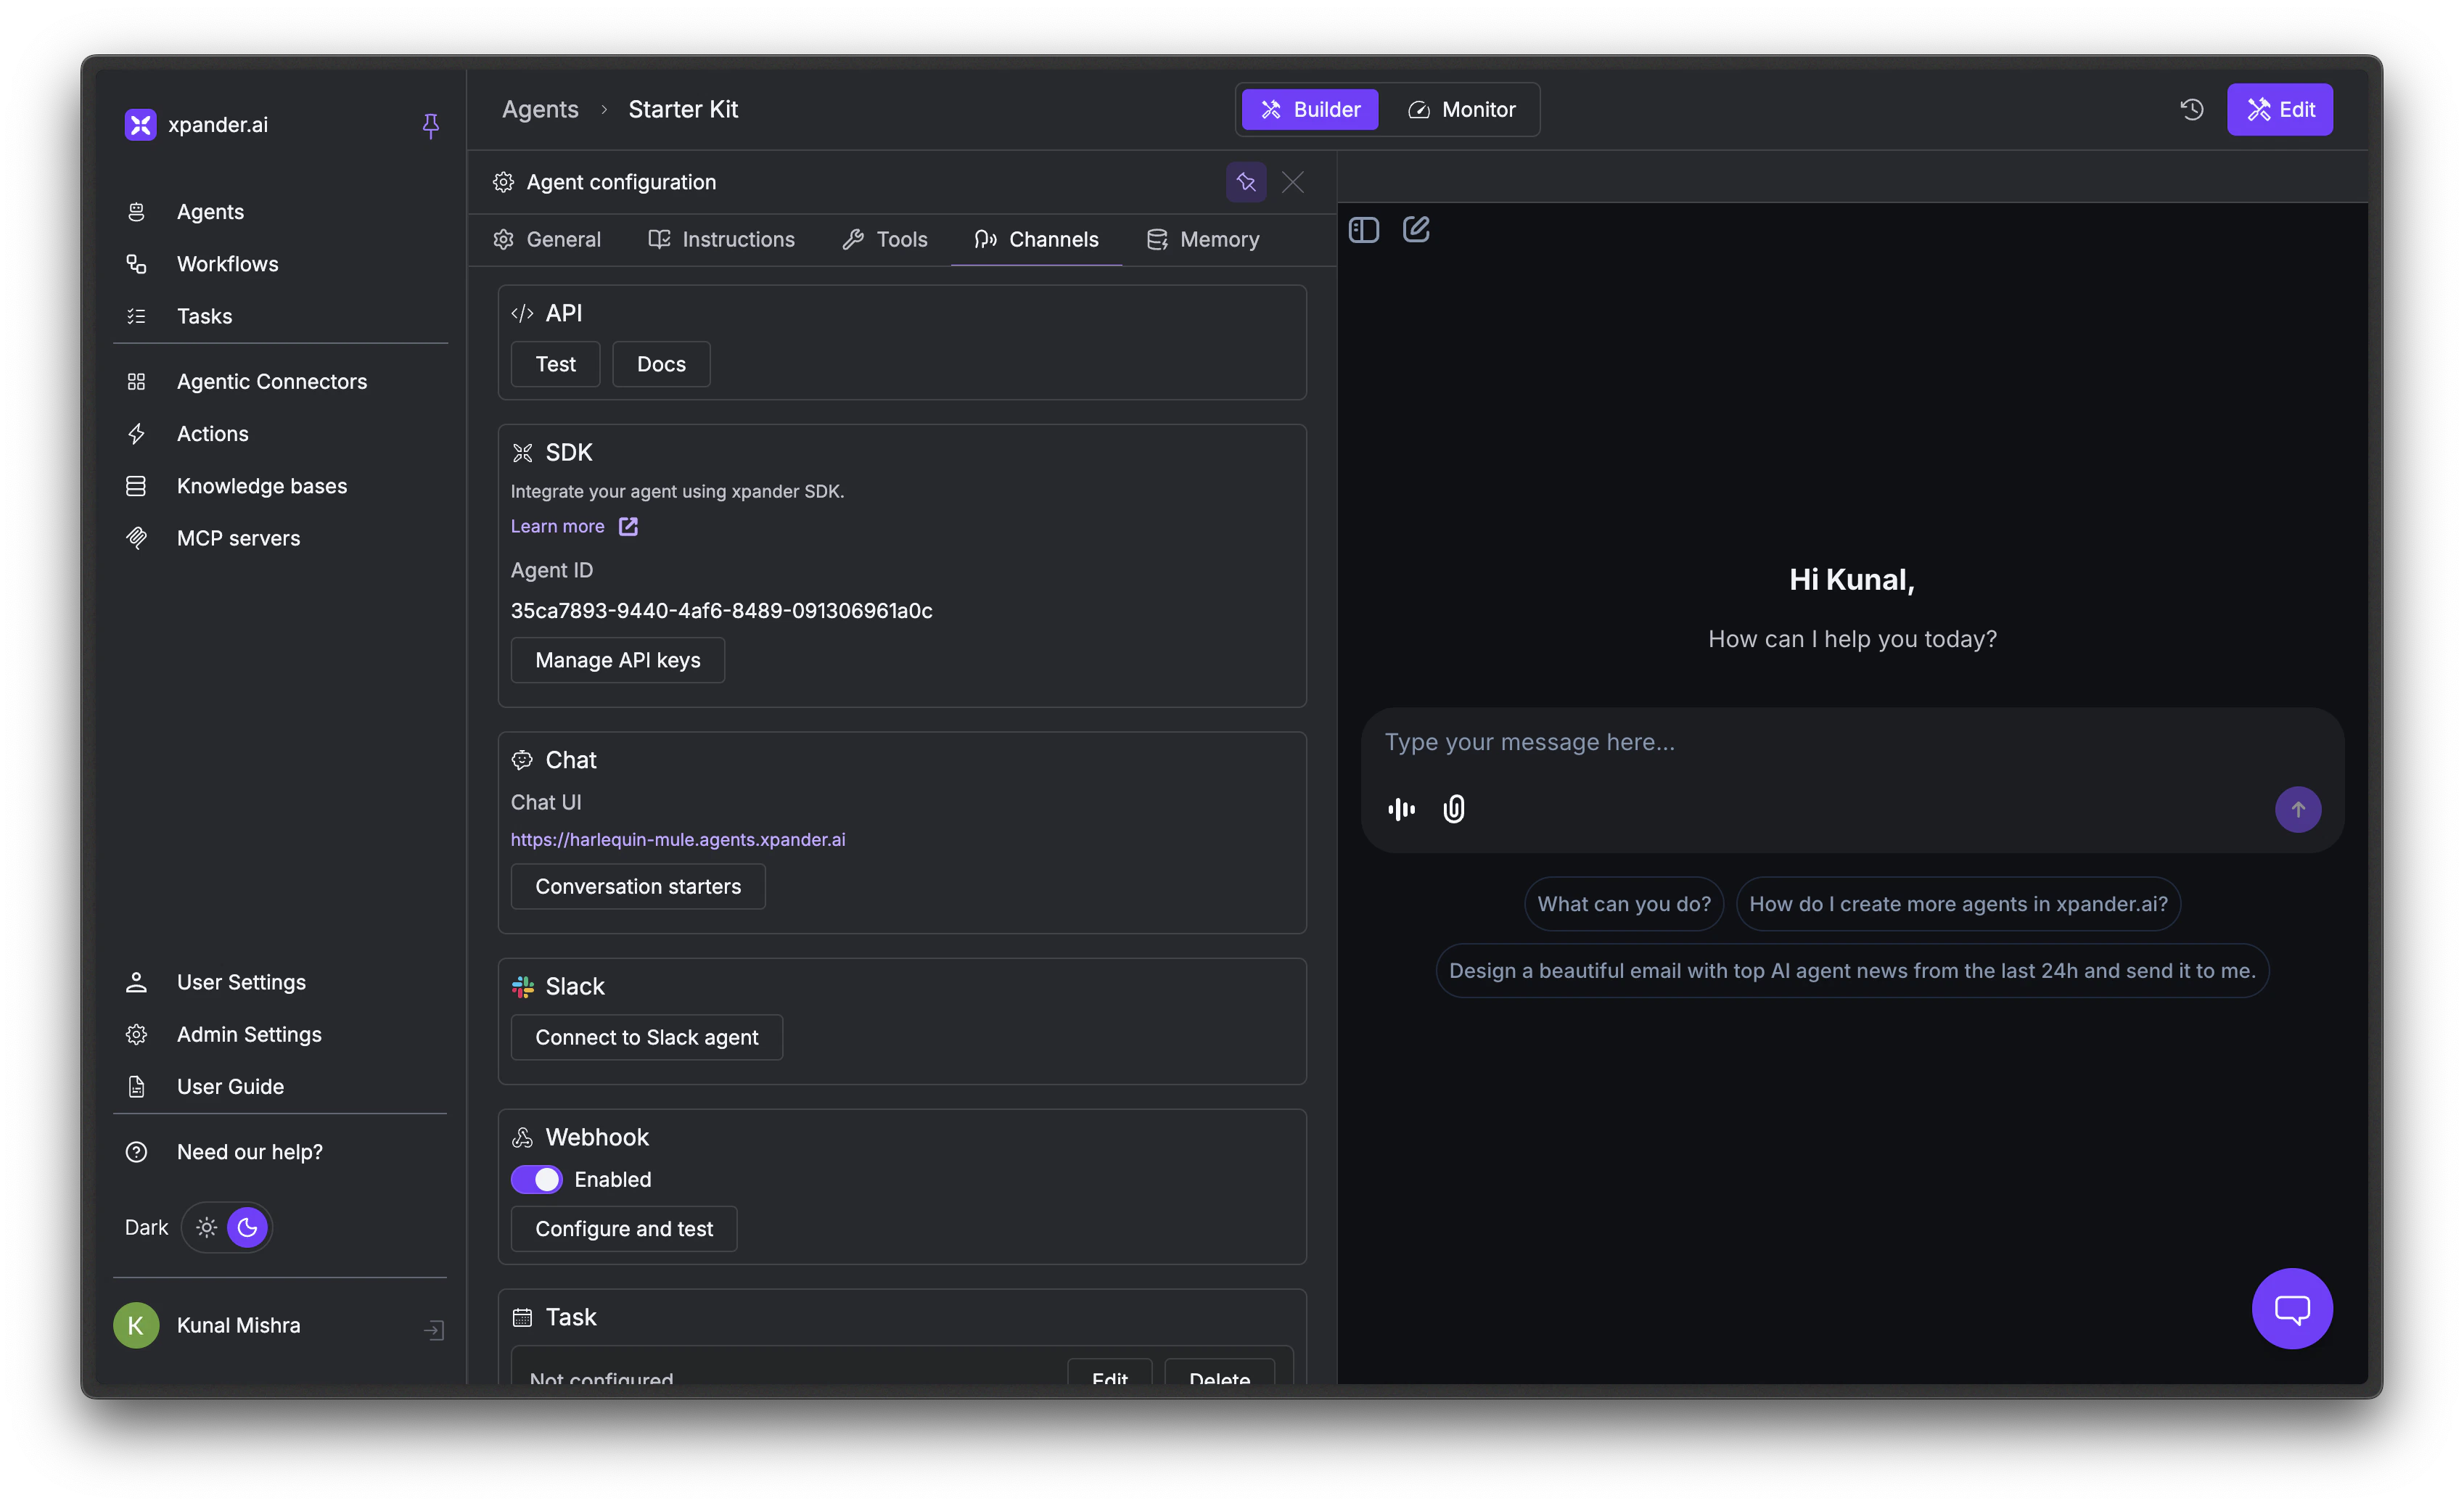Toggle the chat sidebar panel icon
The image size is (2464, 1506).
tap(1363, 229)
